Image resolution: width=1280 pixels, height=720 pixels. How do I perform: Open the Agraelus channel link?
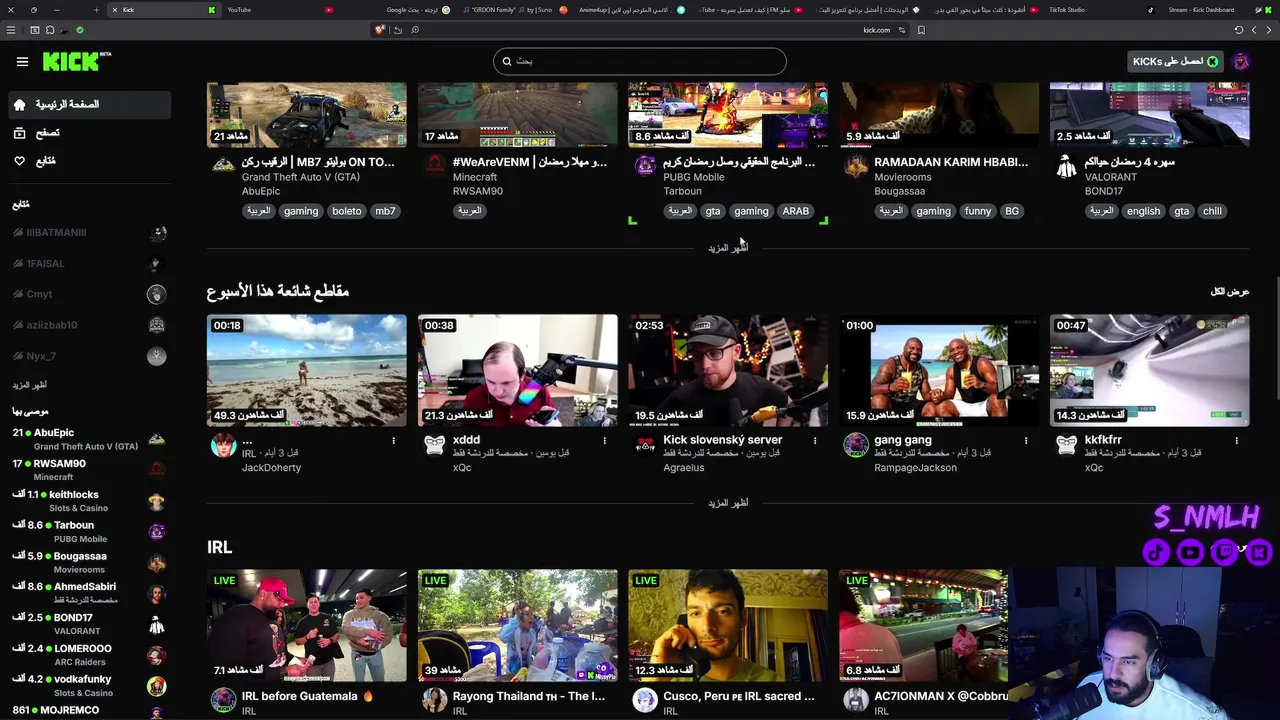(x=684, y=467)
